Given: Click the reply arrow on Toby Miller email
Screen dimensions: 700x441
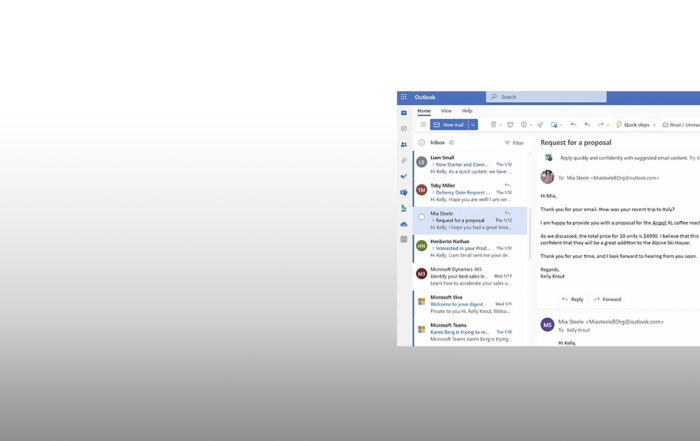Looking at the screenshot, I should point(508,185).
